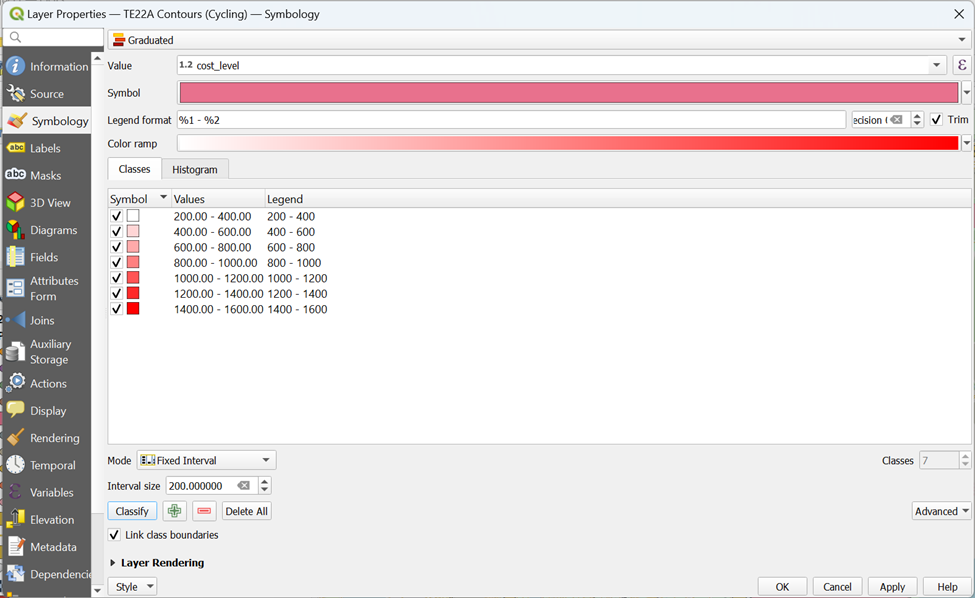975x598 pixels.
Task: Toggle the Trim checkbox
Action: click(936, 120)
